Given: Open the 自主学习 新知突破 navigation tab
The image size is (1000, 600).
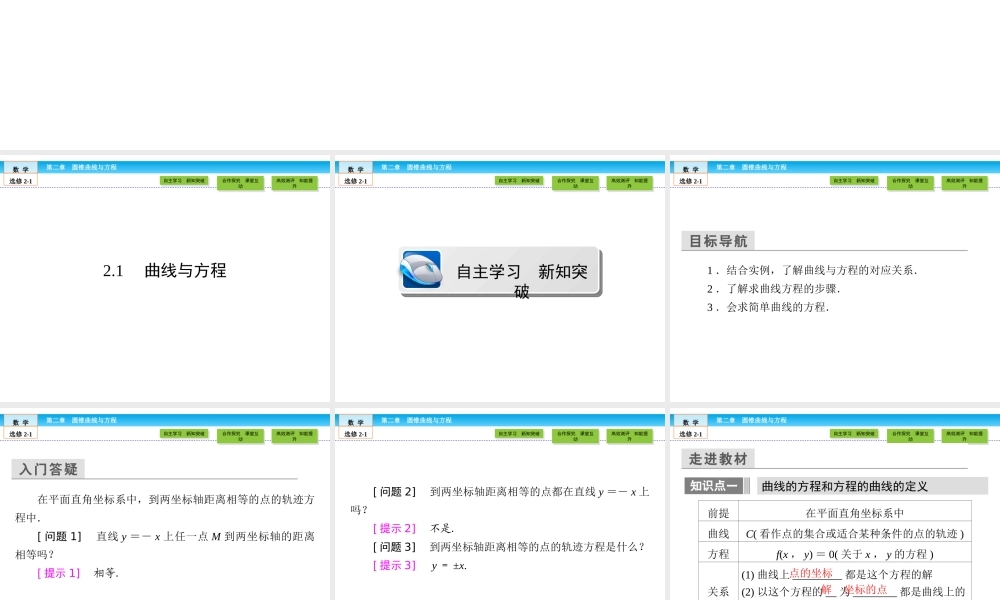Looking at the screenshot, I should click(186, 181).
